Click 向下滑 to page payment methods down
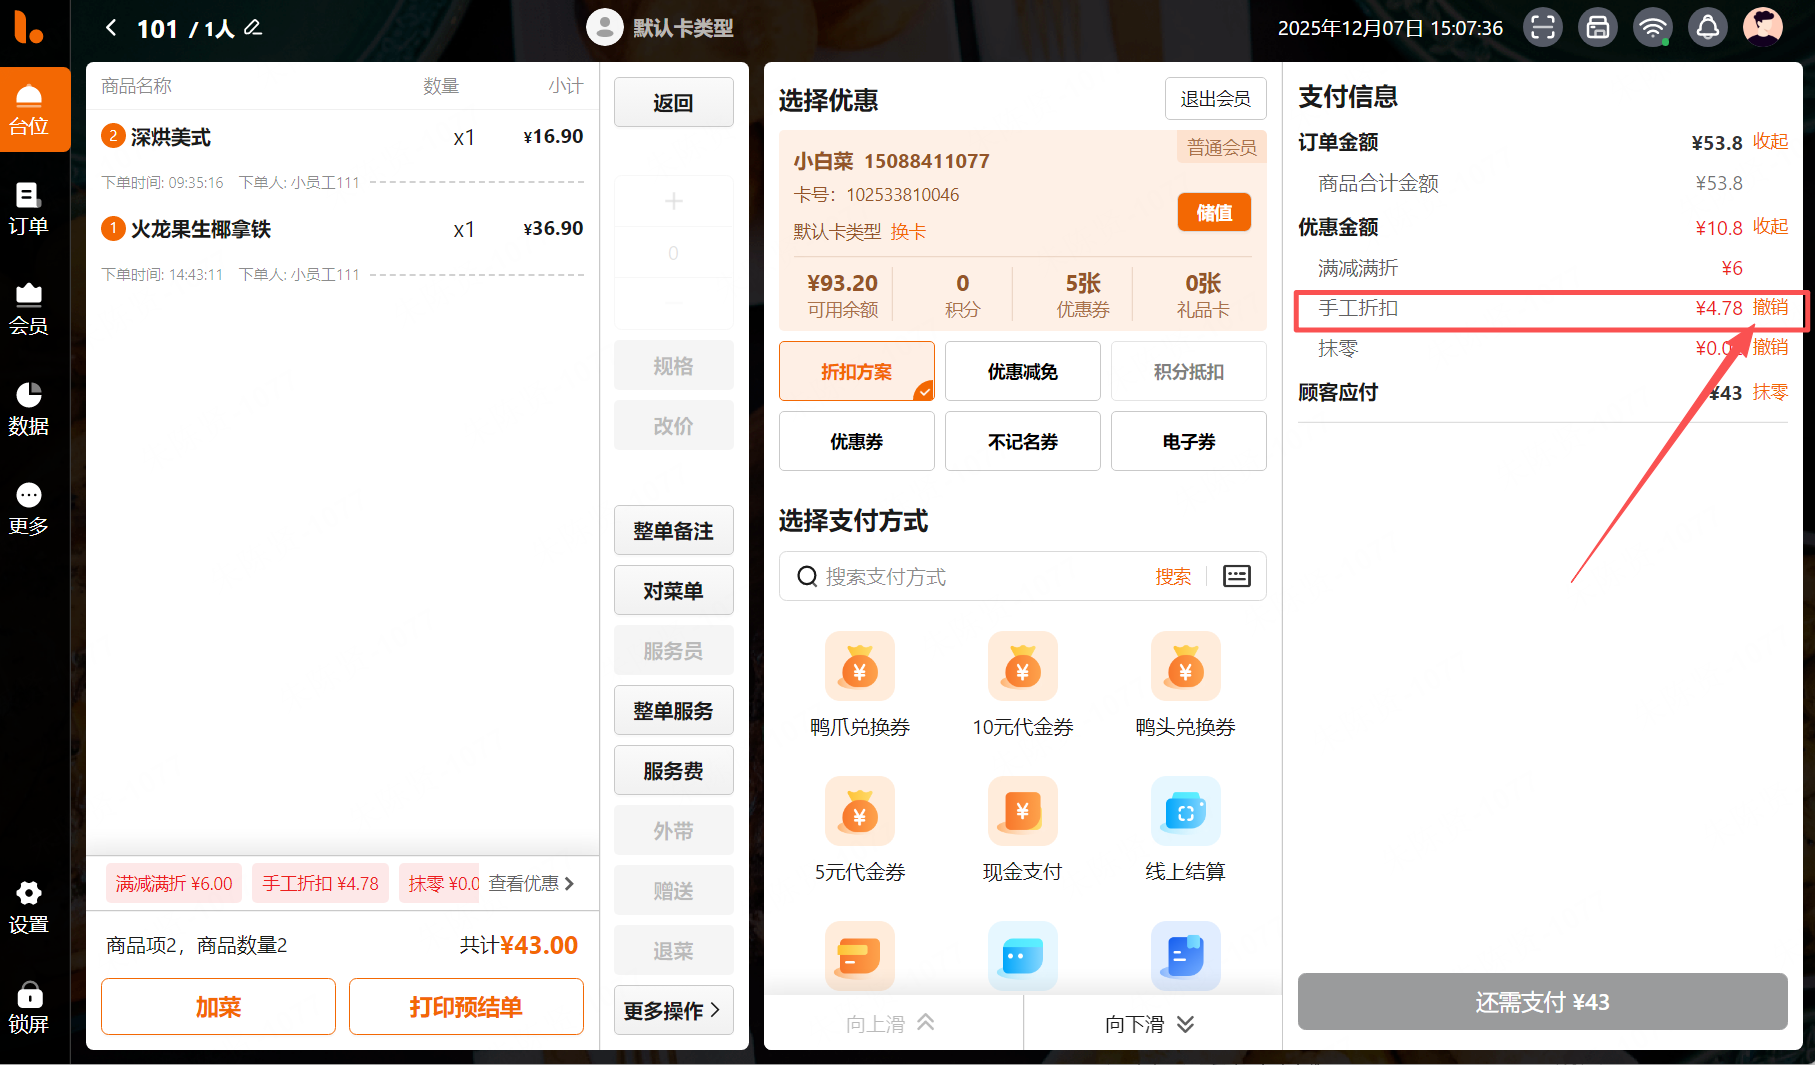Screen dimensions: 1815x1065 [1150, 1023]
